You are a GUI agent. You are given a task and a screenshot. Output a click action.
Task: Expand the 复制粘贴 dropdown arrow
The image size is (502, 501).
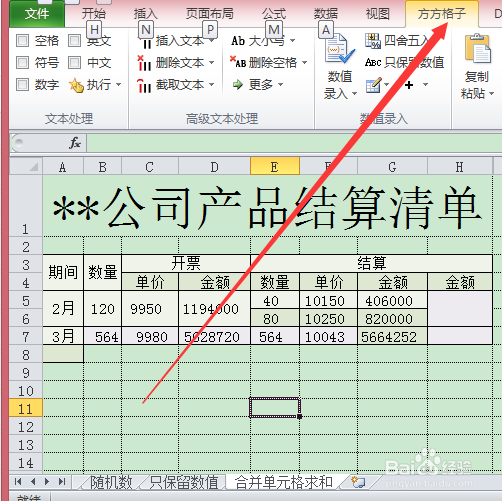click(491, 94)
